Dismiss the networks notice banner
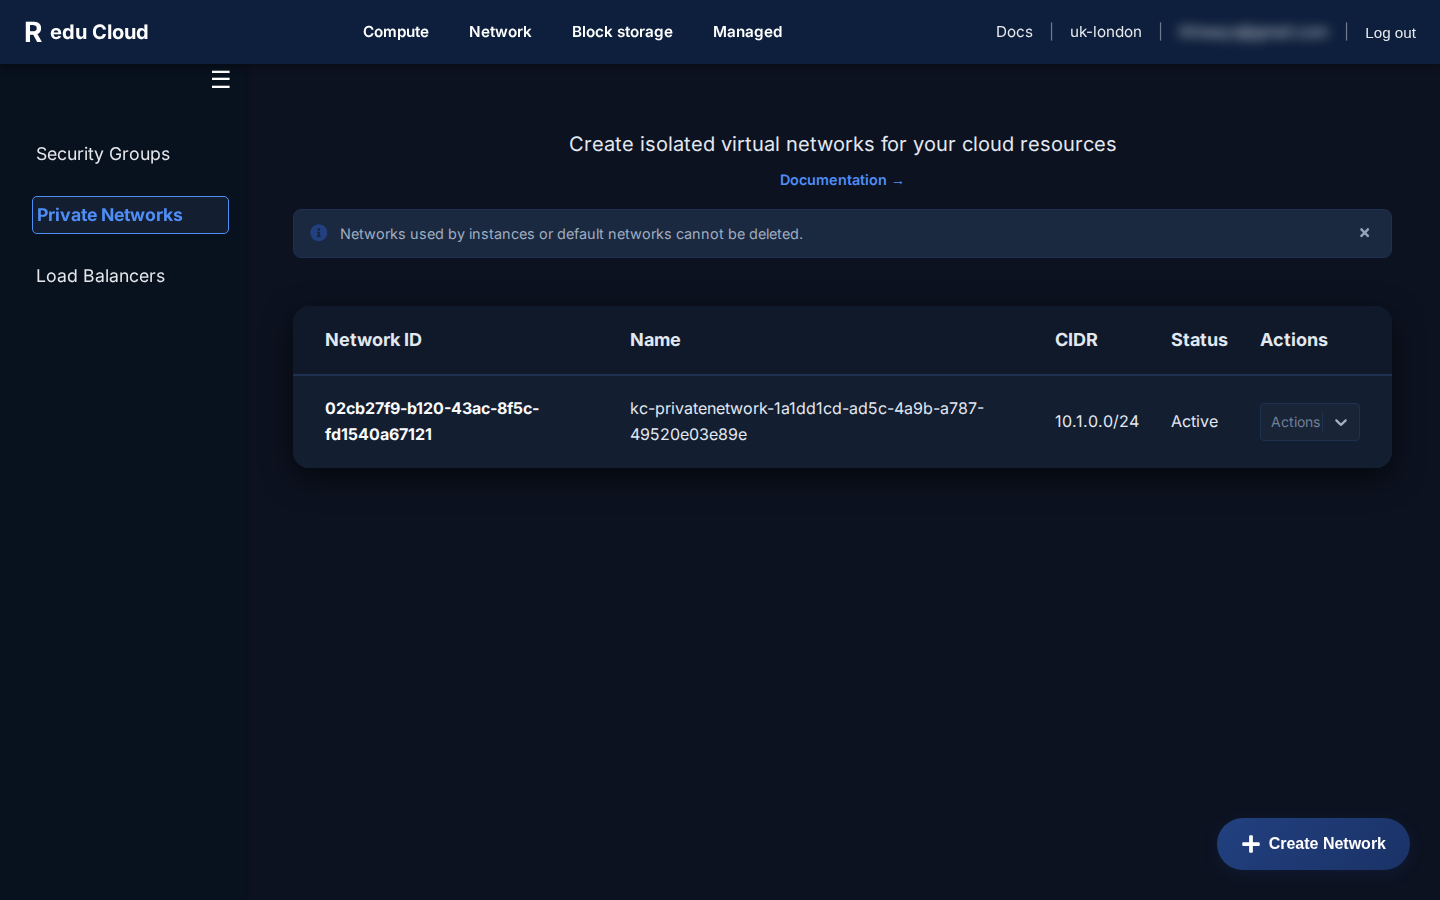Viewport: 1440px width, 900px height. tap(1364, 233)
